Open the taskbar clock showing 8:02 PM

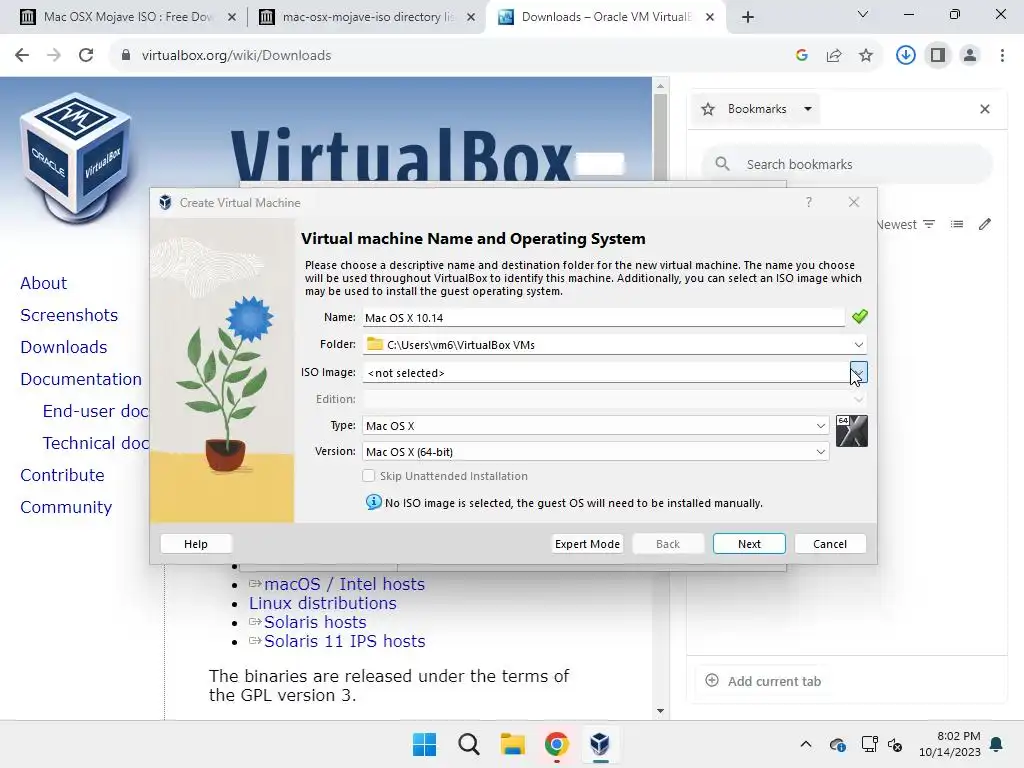[950, 744]
